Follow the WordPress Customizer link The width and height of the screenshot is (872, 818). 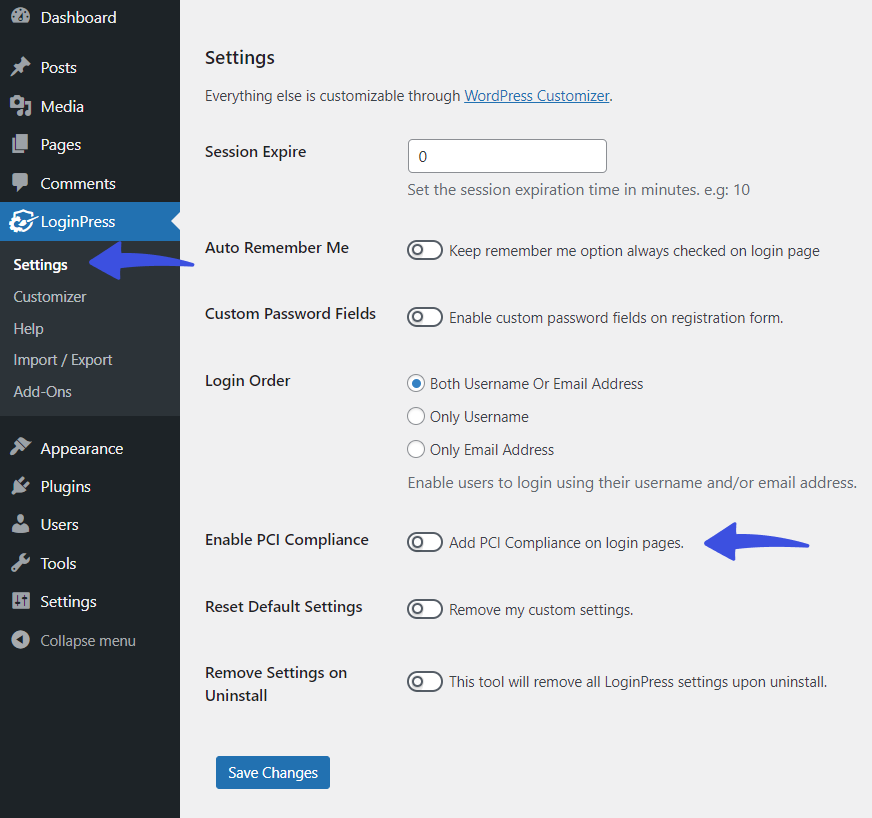pyautogui.click(x=537, y=96)
